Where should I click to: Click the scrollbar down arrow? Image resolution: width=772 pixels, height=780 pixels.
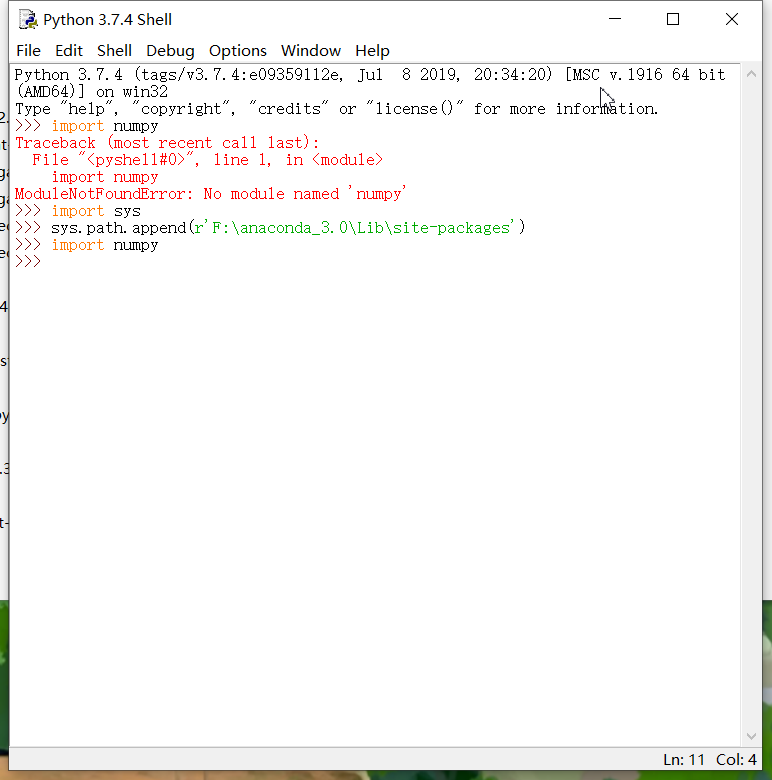(x=751, y=736)
